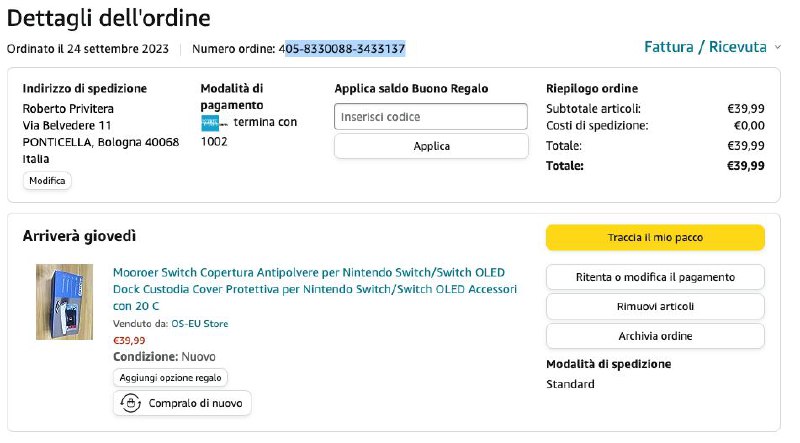
Task: Click the circular arrow reorder icon
Action: pos(129,403)
